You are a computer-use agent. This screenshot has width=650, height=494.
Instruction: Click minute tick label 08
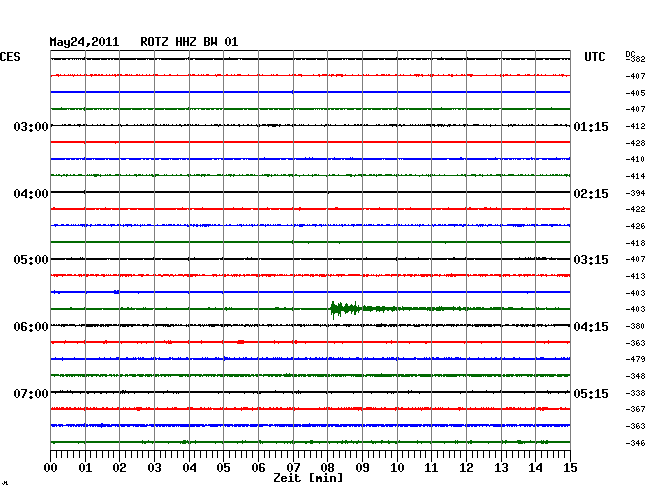click(327, 467)
